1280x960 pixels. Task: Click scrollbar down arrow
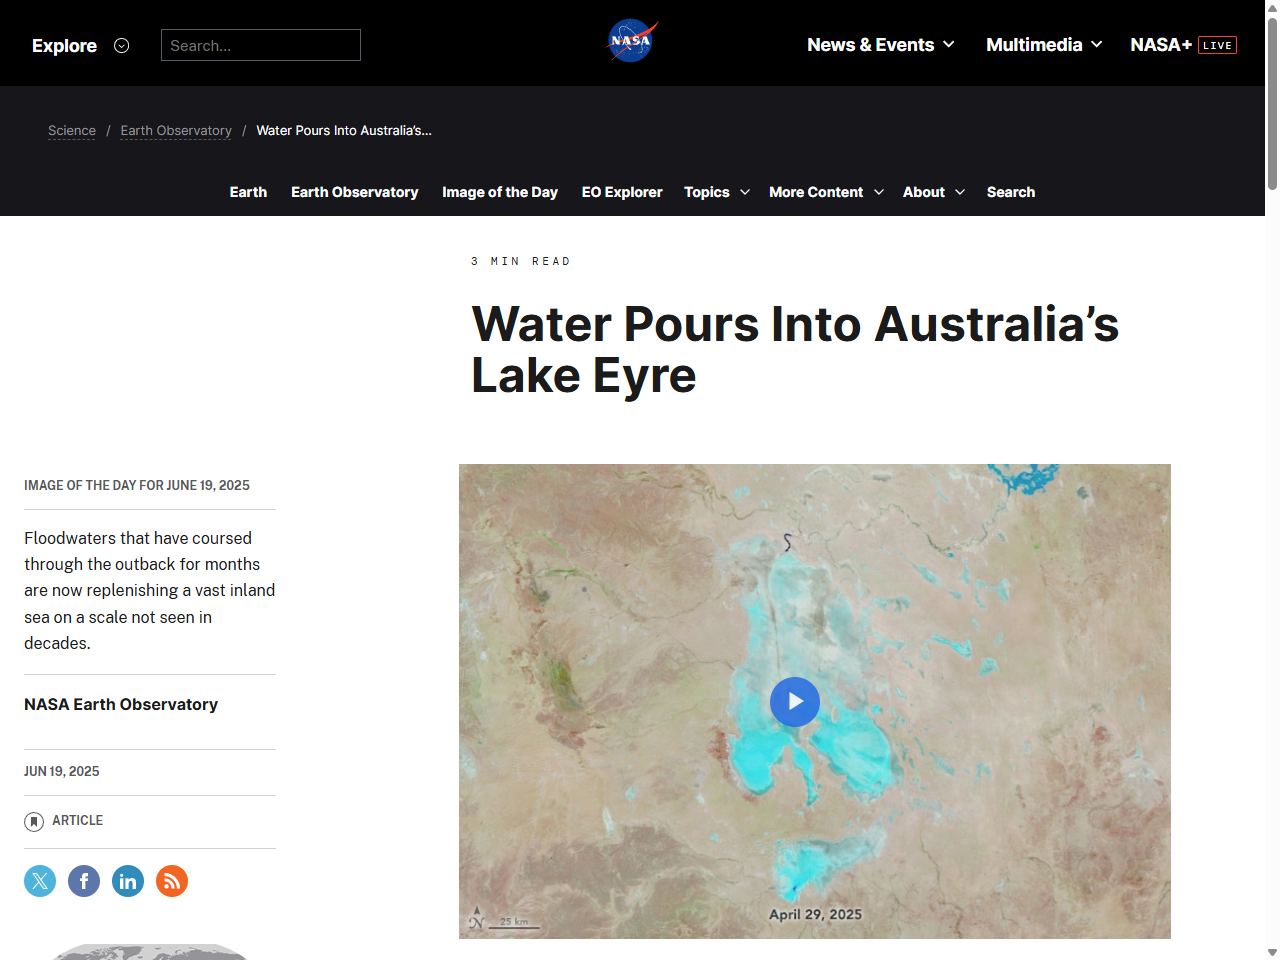[1272, 952]
